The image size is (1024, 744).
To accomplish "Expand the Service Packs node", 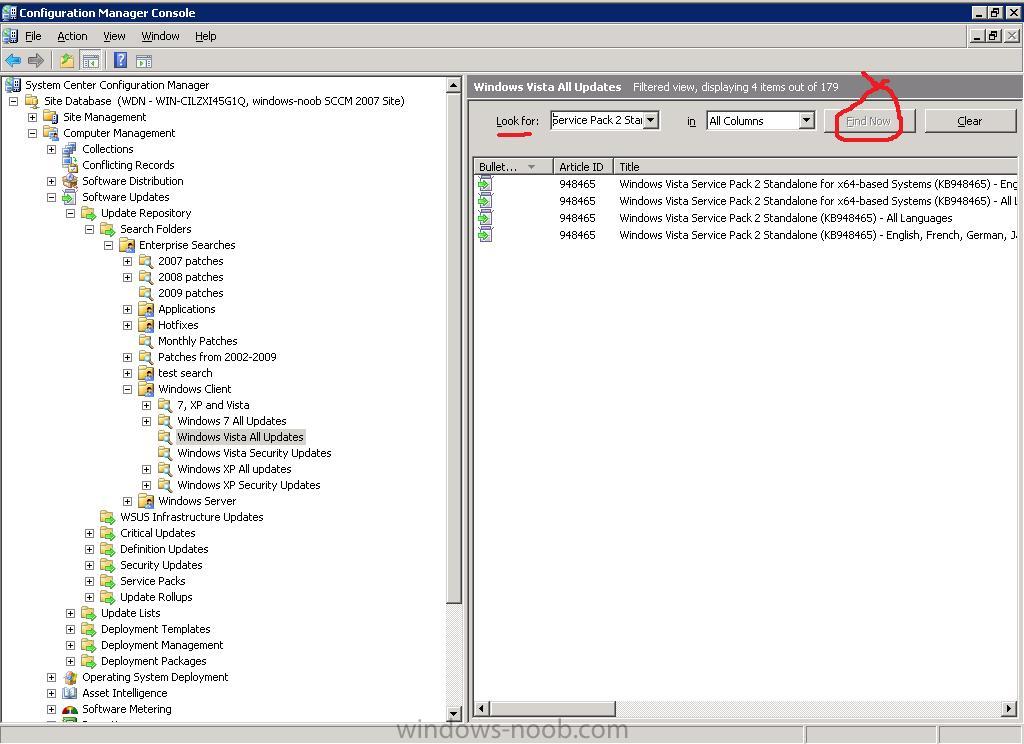I will click(x=89, y=581).
